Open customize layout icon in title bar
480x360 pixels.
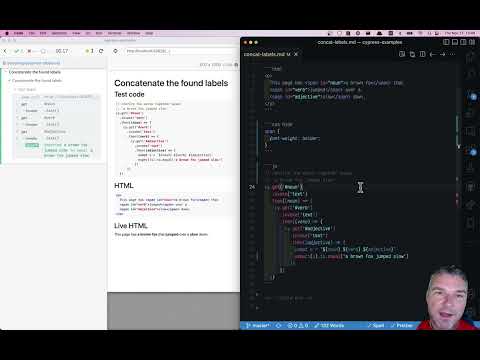coord(472,42)
